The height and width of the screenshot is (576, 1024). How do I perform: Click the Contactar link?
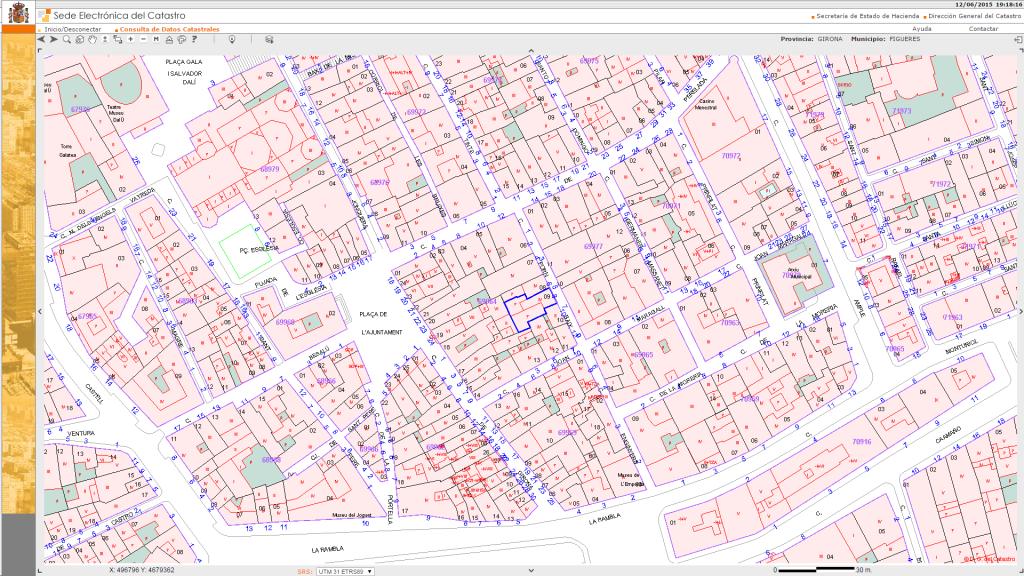point(983,29)
